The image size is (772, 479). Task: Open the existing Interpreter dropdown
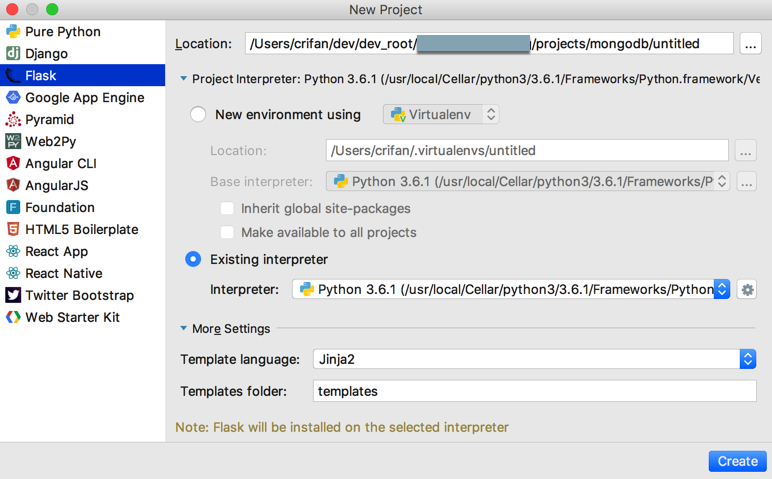tap(511, 289)
